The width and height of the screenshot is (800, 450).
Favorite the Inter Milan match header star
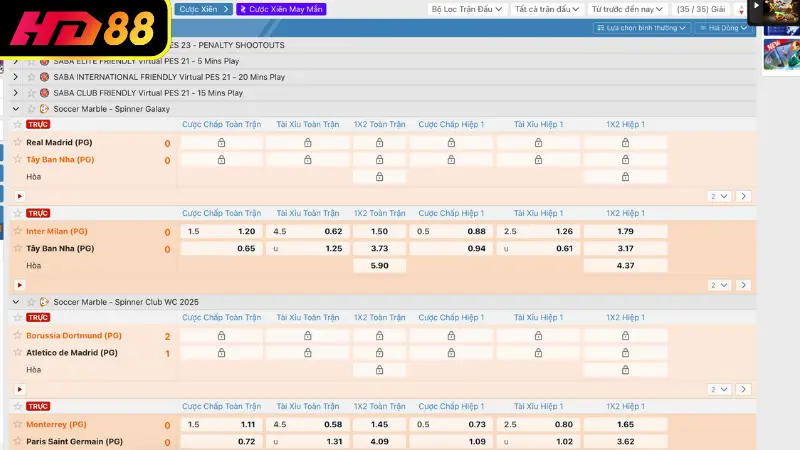(18, 213)
